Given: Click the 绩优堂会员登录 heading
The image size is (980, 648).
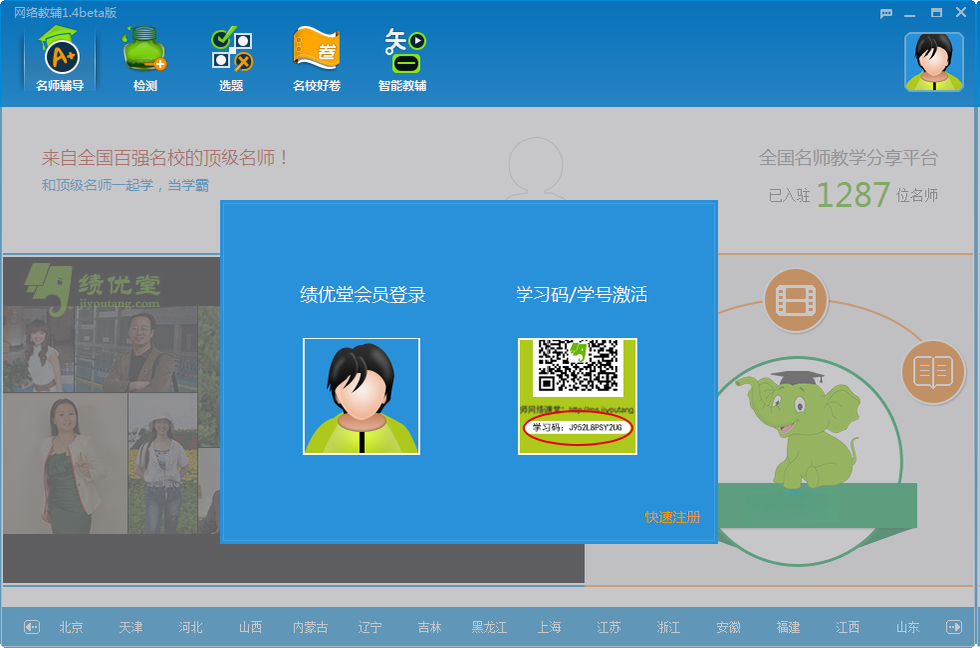Looking at the screenshot, I should click(x=362, y=294).
